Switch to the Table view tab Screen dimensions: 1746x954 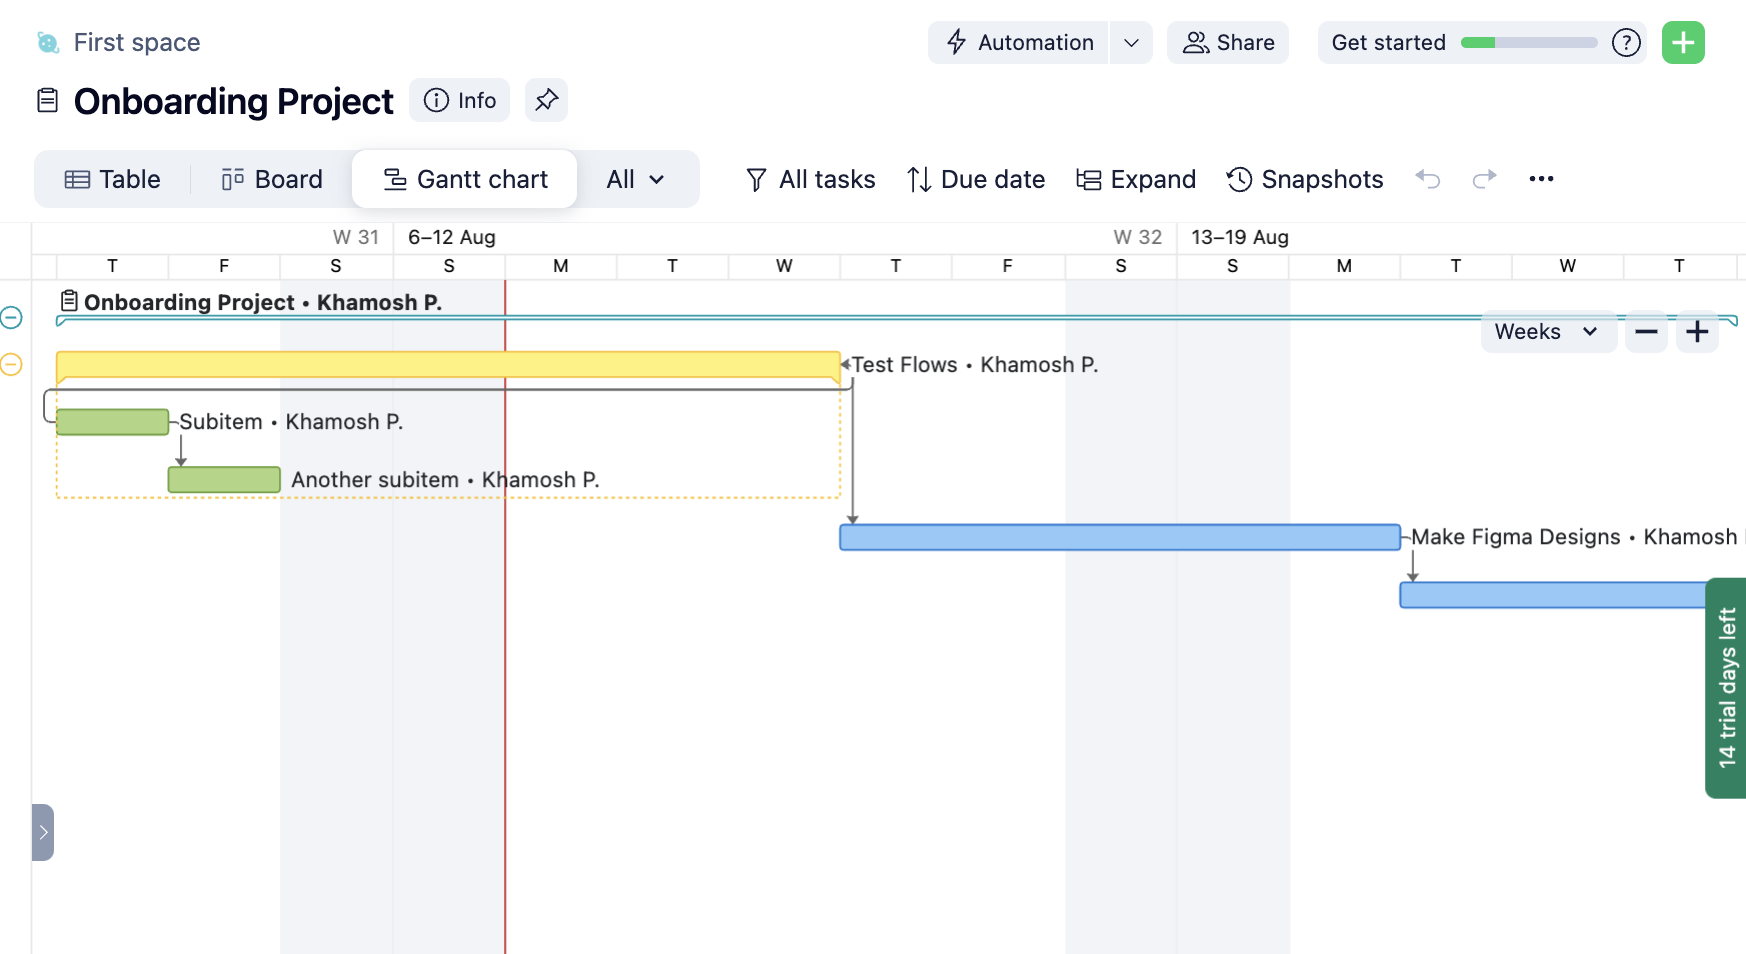click(113, 179)
